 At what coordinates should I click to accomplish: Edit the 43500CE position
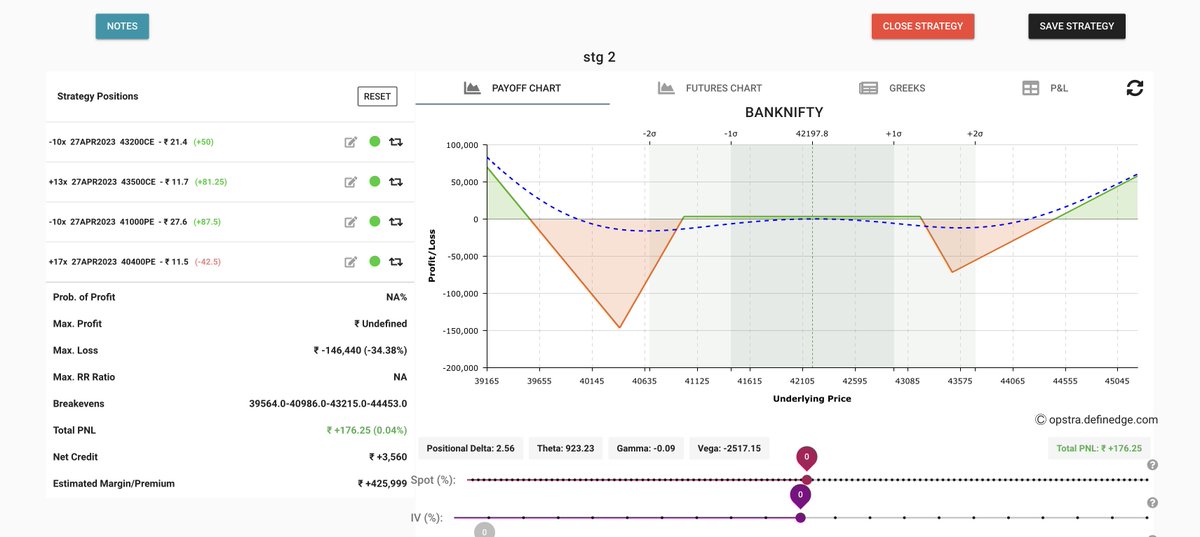(x=351, y=182)
